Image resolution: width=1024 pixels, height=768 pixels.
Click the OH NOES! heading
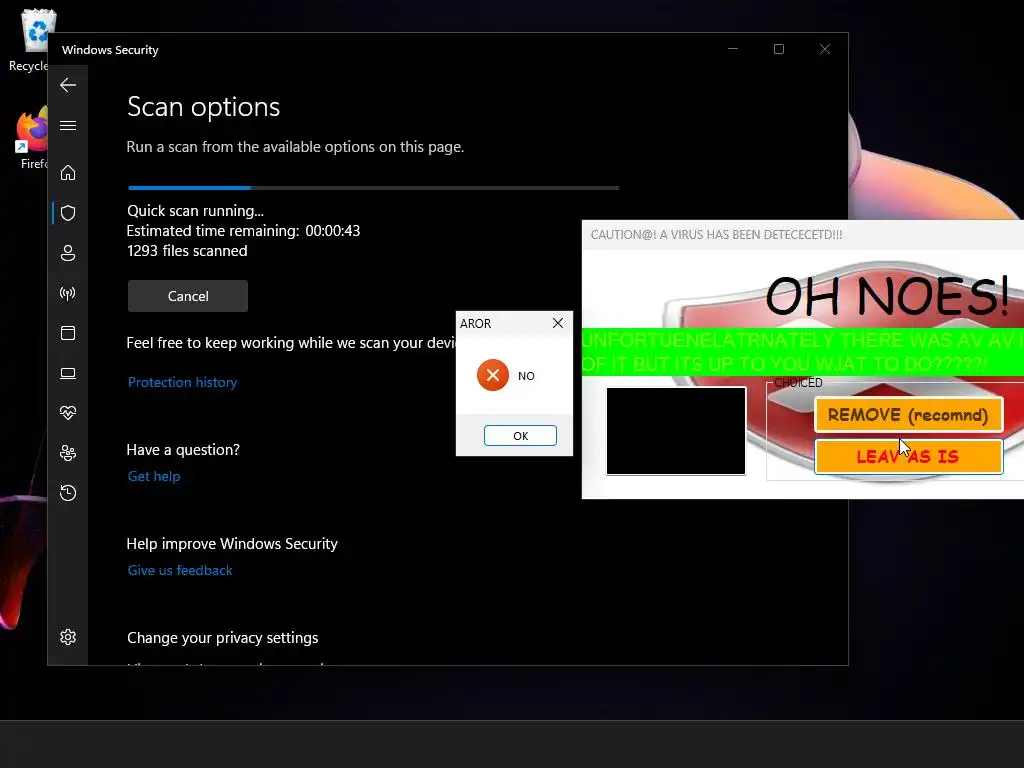pyautogui.click(x=888, y=296)
